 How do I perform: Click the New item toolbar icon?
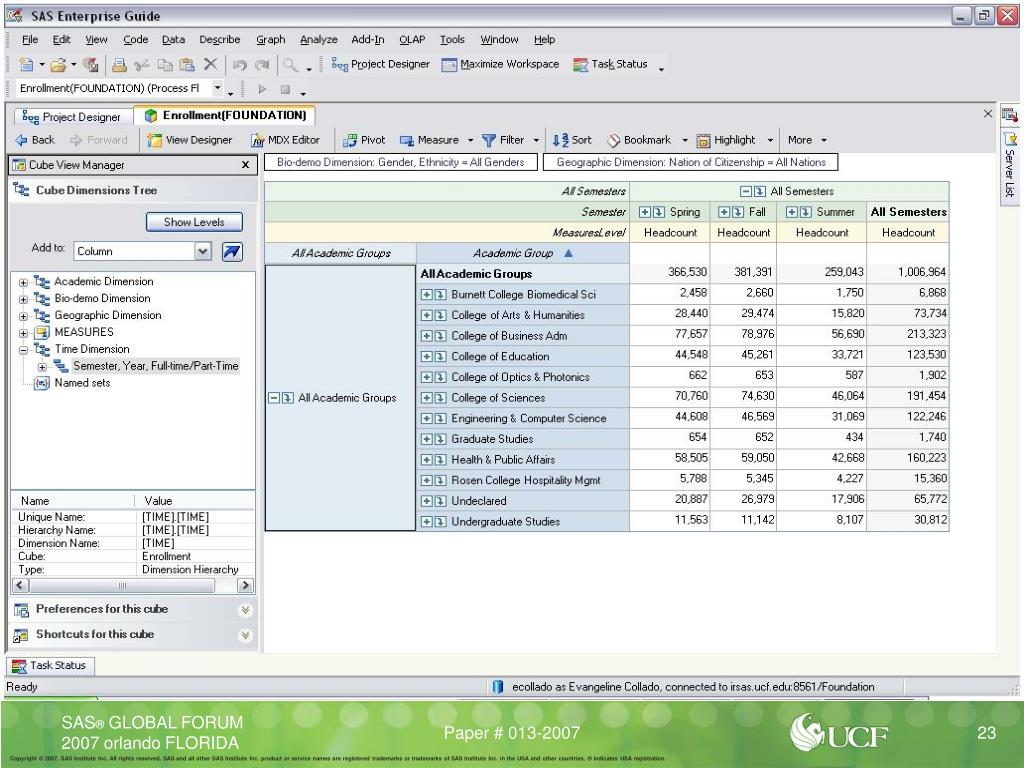26,64
